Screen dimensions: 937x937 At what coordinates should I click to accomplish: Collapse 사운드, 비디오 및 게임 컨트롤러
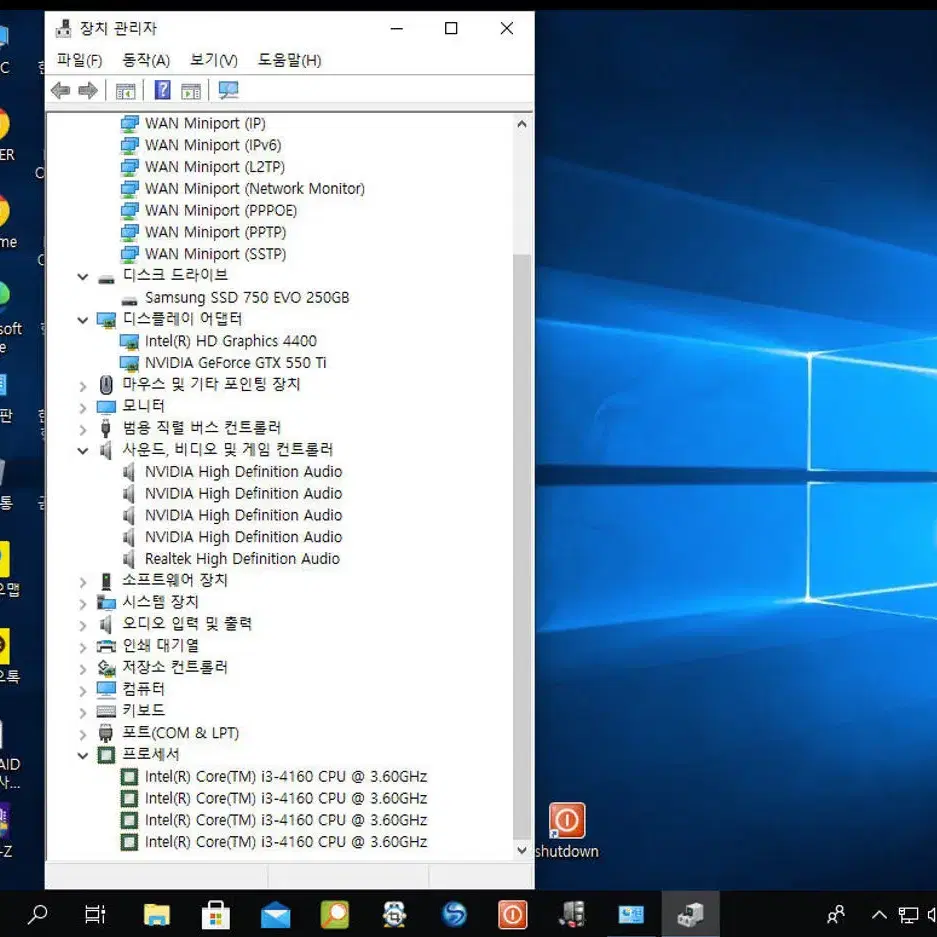pyautogui.click(x=82, y=451)
